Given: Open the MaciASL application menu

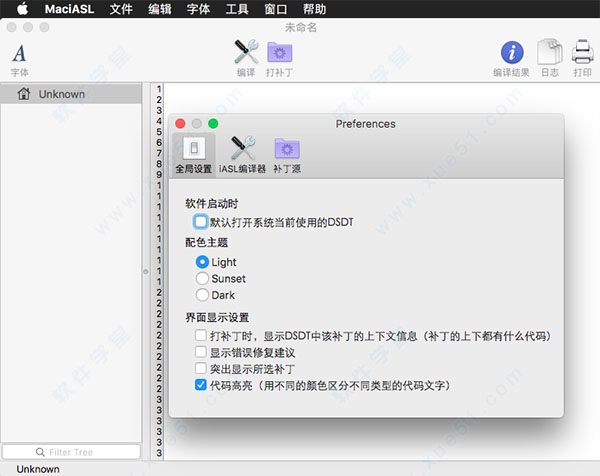Looking at the screenshot, I should [x=69, y=9].
